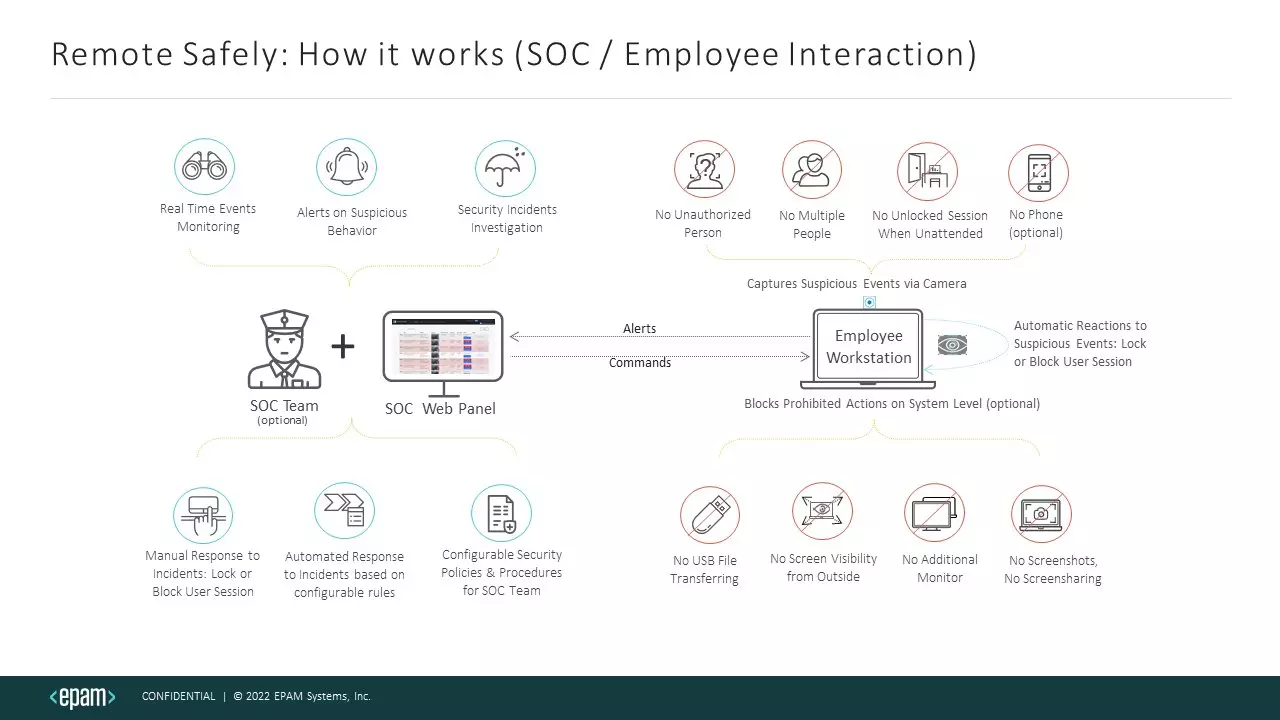The width and height of the screenshot is (1280, 720).
Task: Select the Employee Workstation laptop box
Action: (x=868, y=347)
